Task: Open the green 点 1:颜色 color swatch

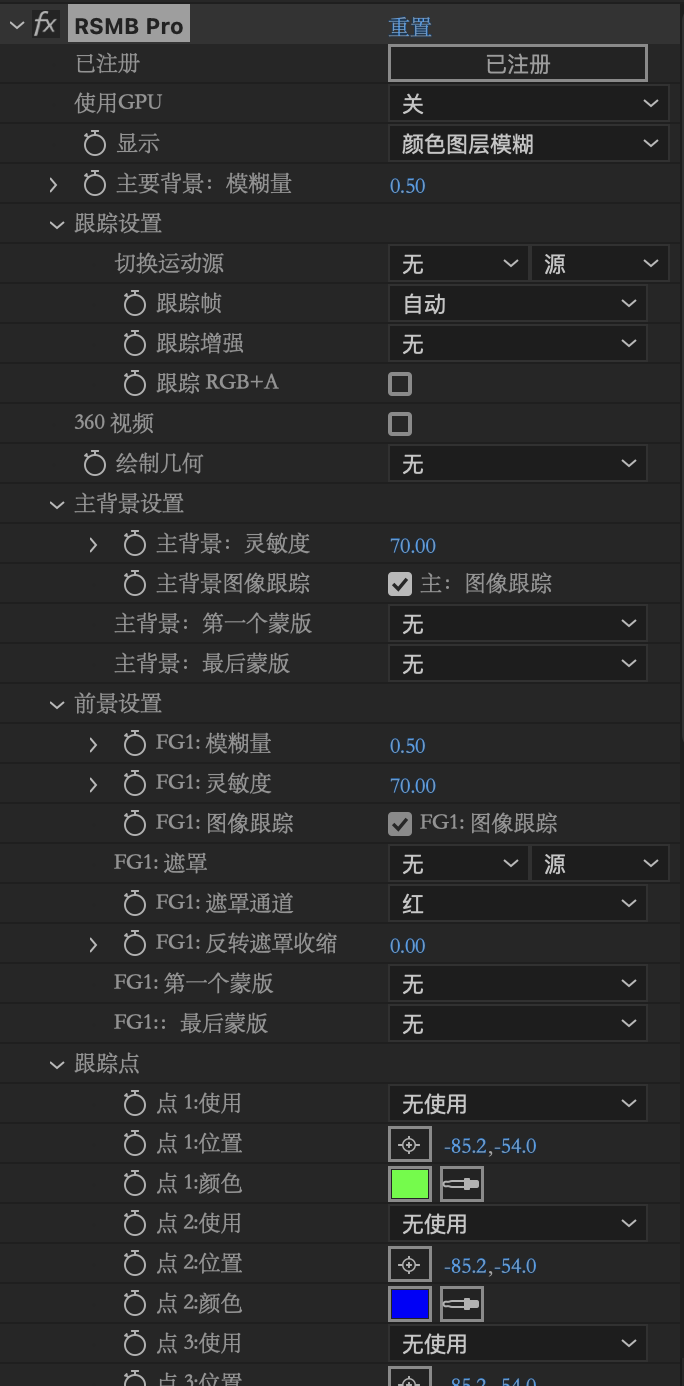Action: pos(409,1184)
